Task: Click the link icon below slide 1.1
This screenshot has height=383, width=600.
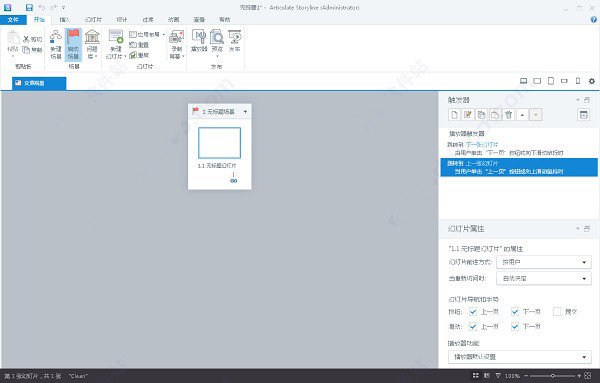Action: pos(233,181)
